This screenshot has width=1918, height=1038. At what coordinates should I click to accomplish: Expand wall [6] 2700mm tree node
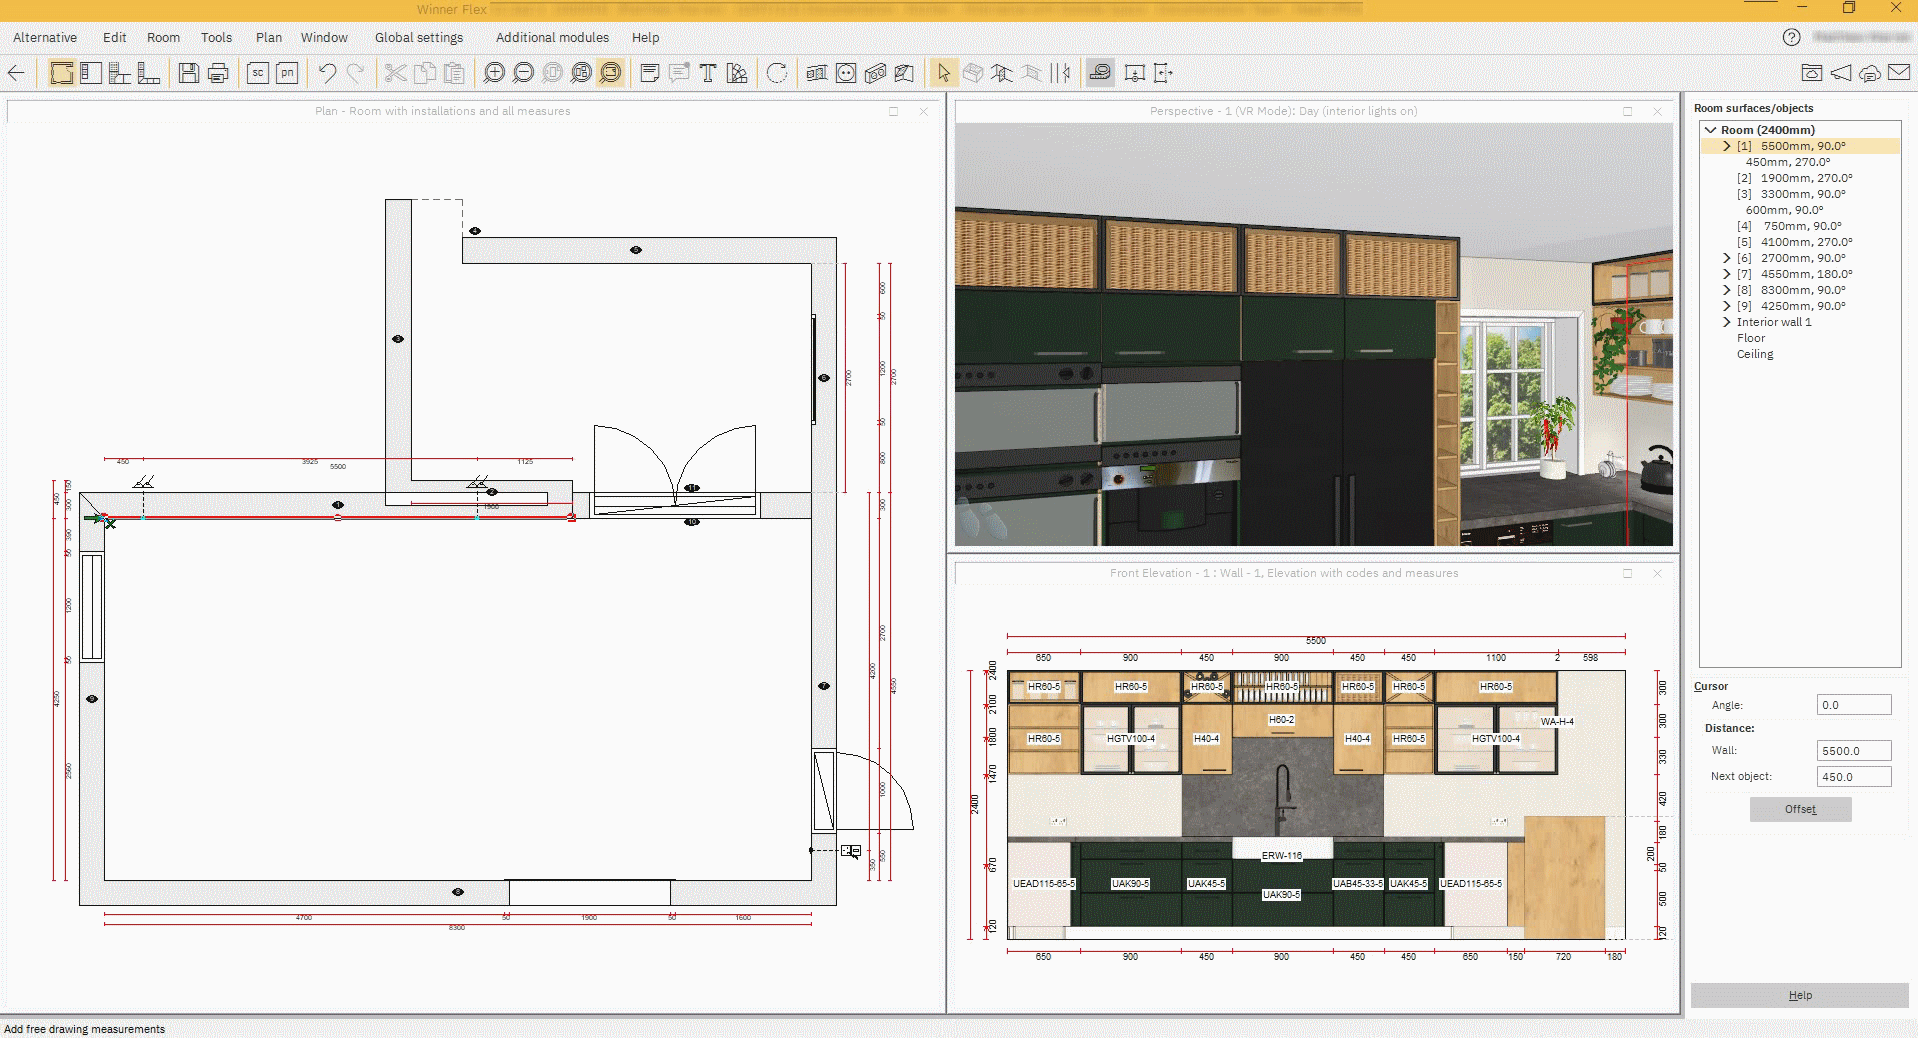1727,258
